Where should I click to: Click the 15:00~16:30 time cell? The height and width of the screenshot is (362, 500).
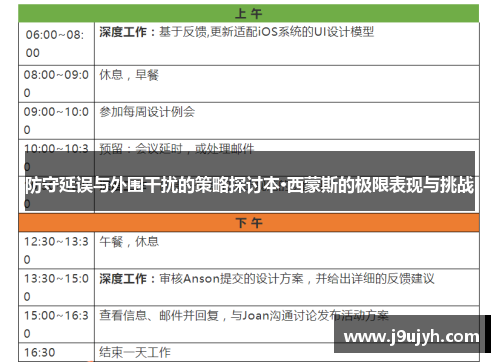[57, 324]
